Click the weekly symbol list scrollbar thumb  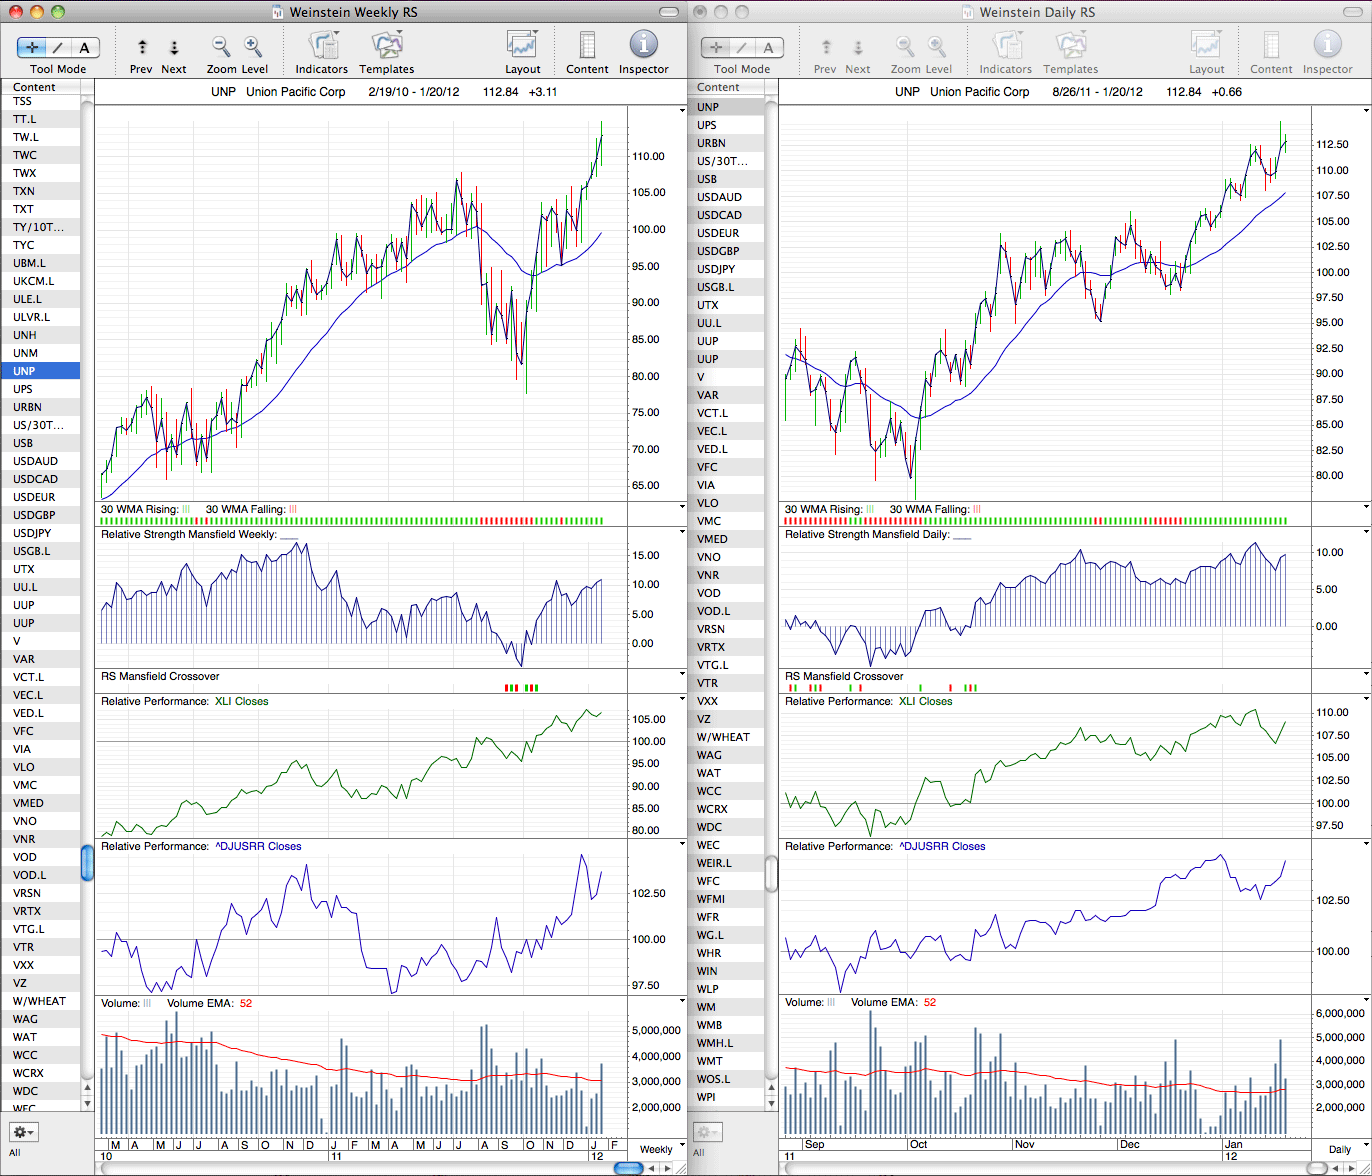click(x=87, y=862)
